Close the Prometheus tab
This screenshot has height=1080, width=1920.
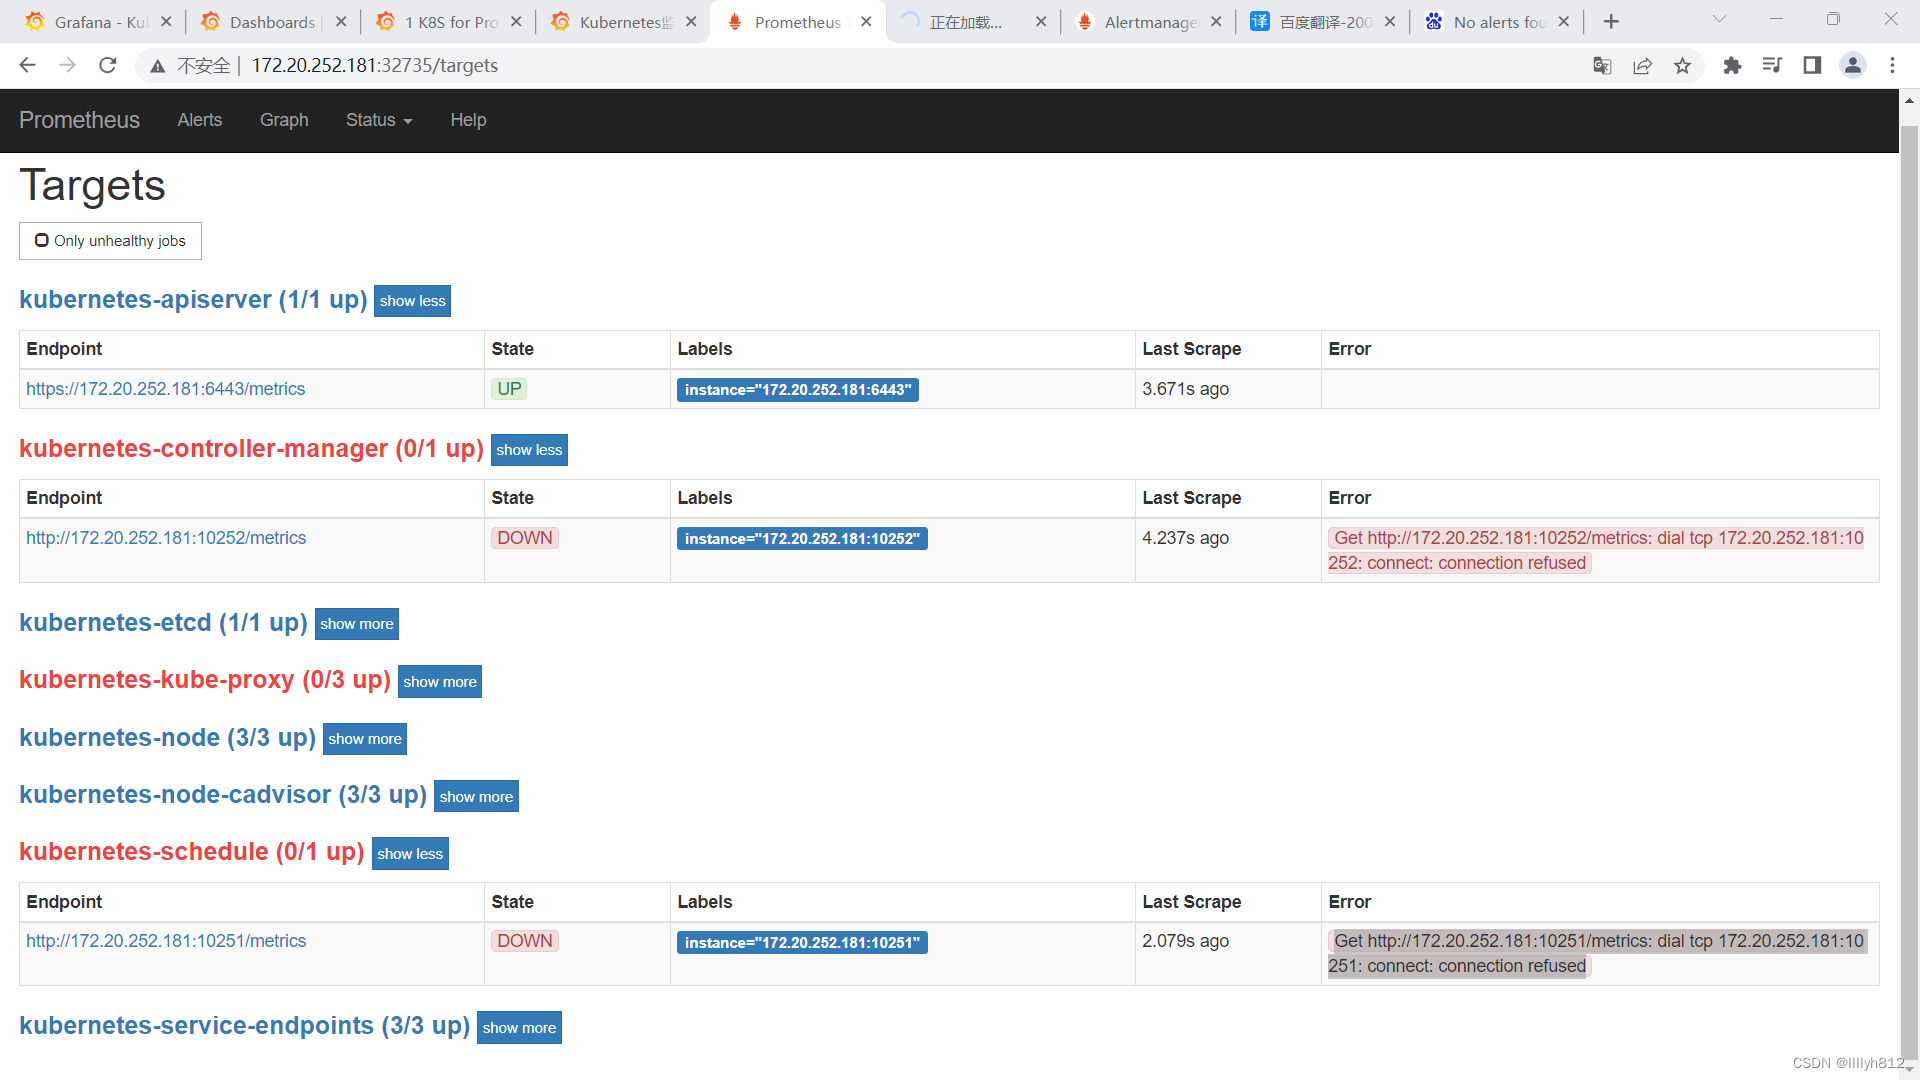(x=866, y=21)
